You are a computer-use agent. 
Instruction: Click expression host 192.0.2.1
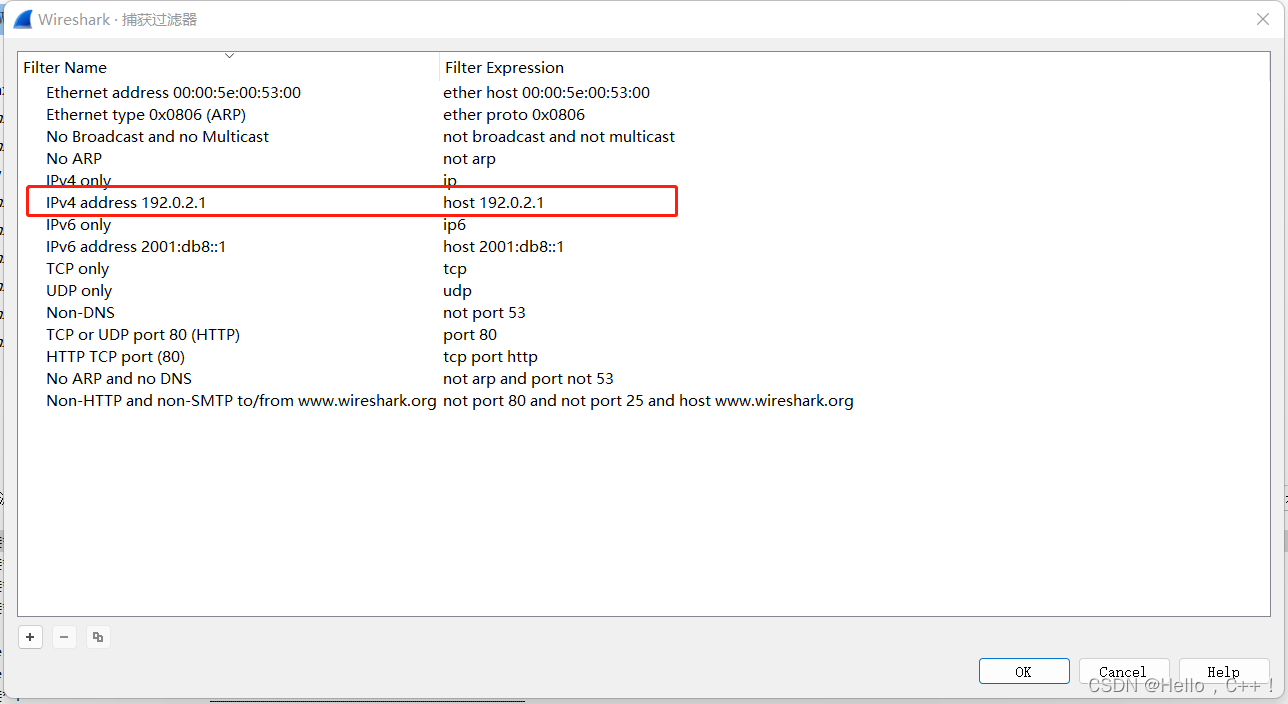tap(494, 202)
